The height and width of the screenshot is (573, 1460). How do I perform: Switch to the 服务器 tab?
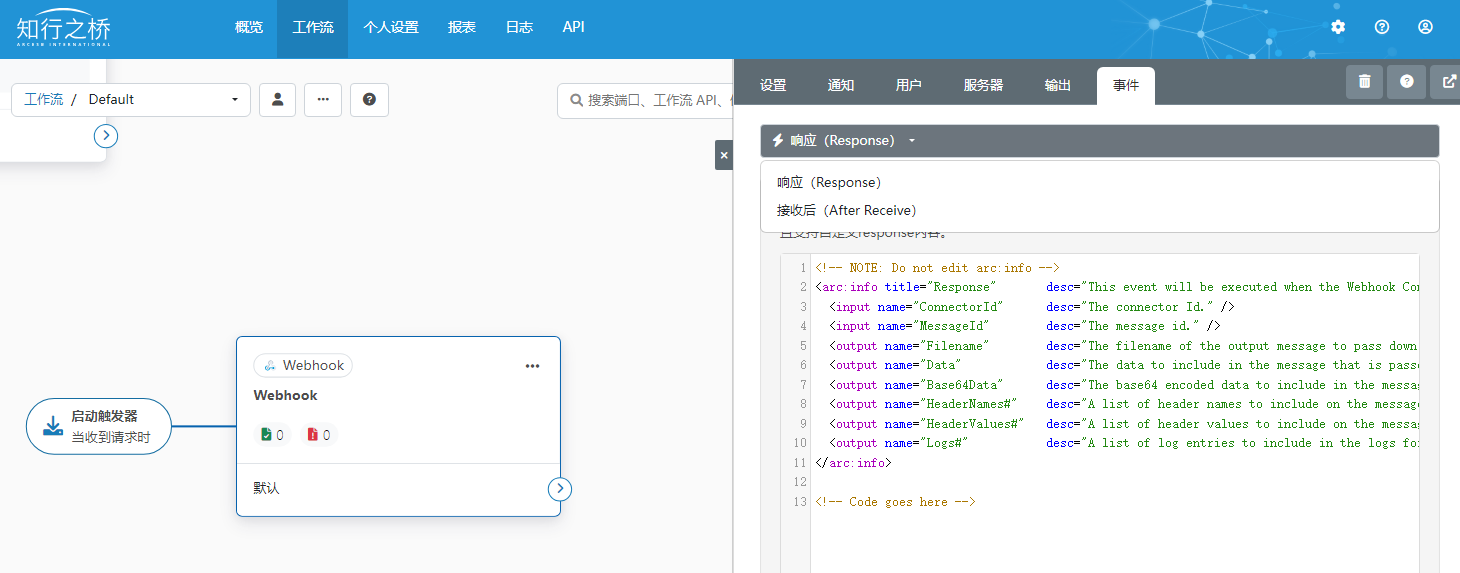pyautogui.click(x=983, y=86)
